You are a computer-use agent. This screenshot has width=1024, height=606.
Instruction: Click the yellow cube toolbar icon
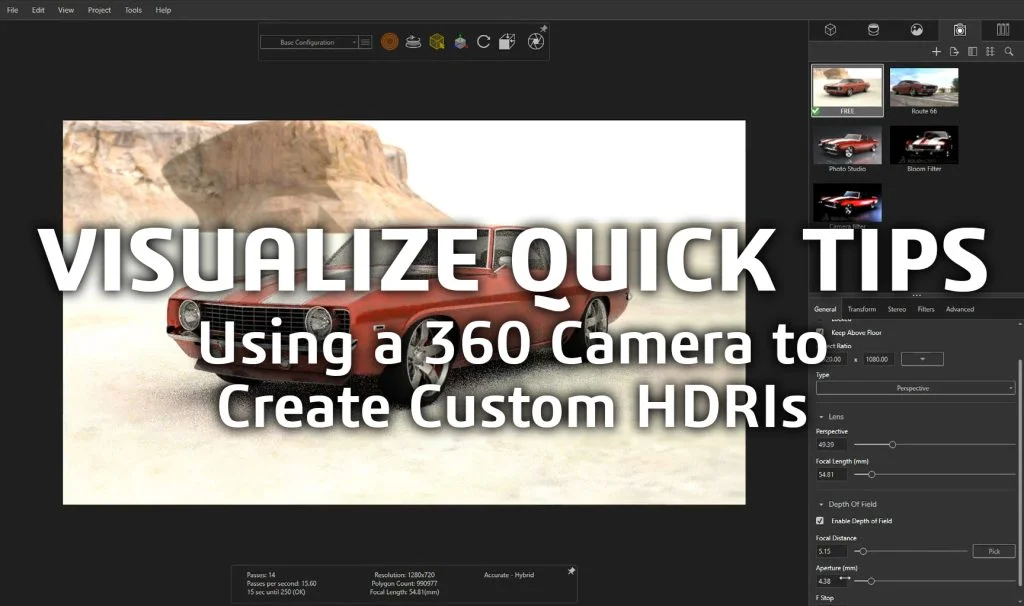click(437, 42)
